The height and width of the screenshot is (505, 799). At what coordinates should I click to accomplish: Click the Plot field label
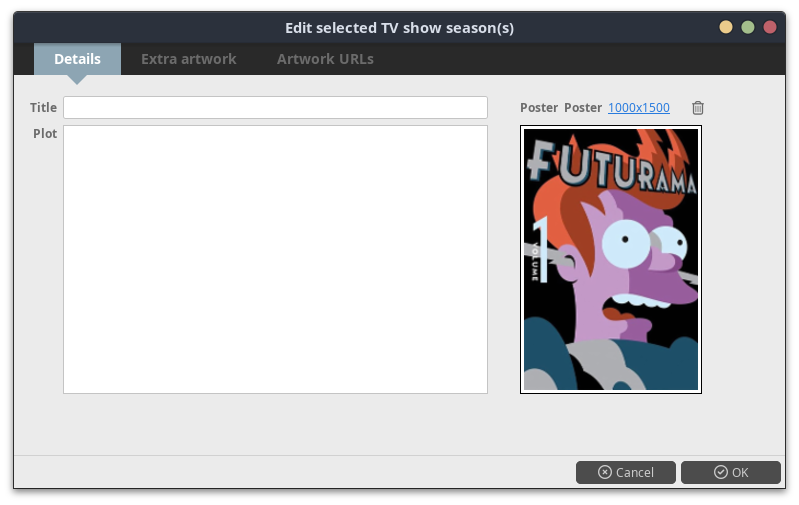pyautogui.click(x=45, y=134)
